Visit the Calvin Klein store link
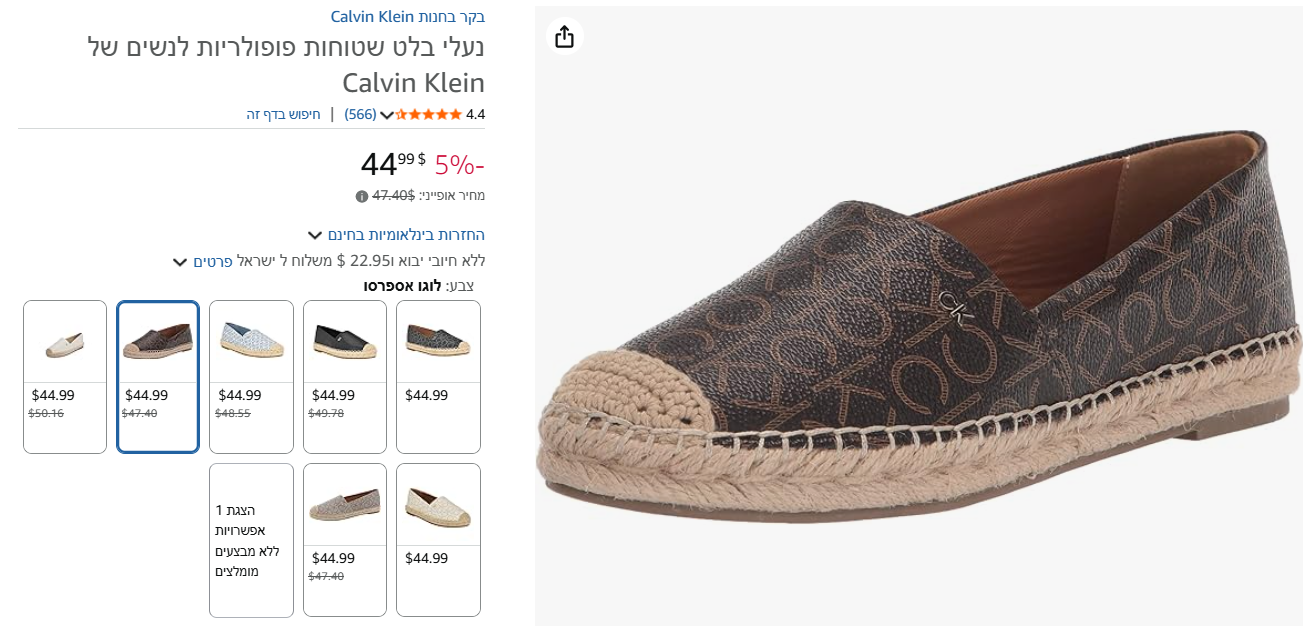Image resolution: width=1303 pixels, height=626 pixels. tap(408, 17)
